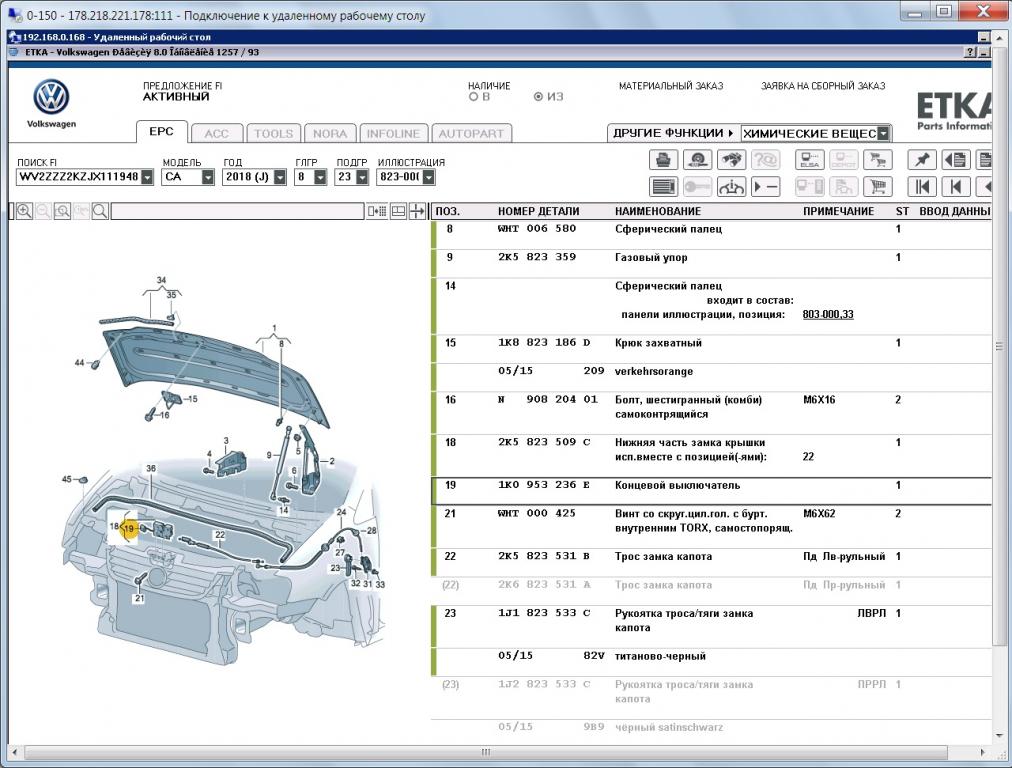Screen dimensions: 1012x768
Task: Click the print icon in the toolbar
Action: pyautogui.click(x=663, y=159)
